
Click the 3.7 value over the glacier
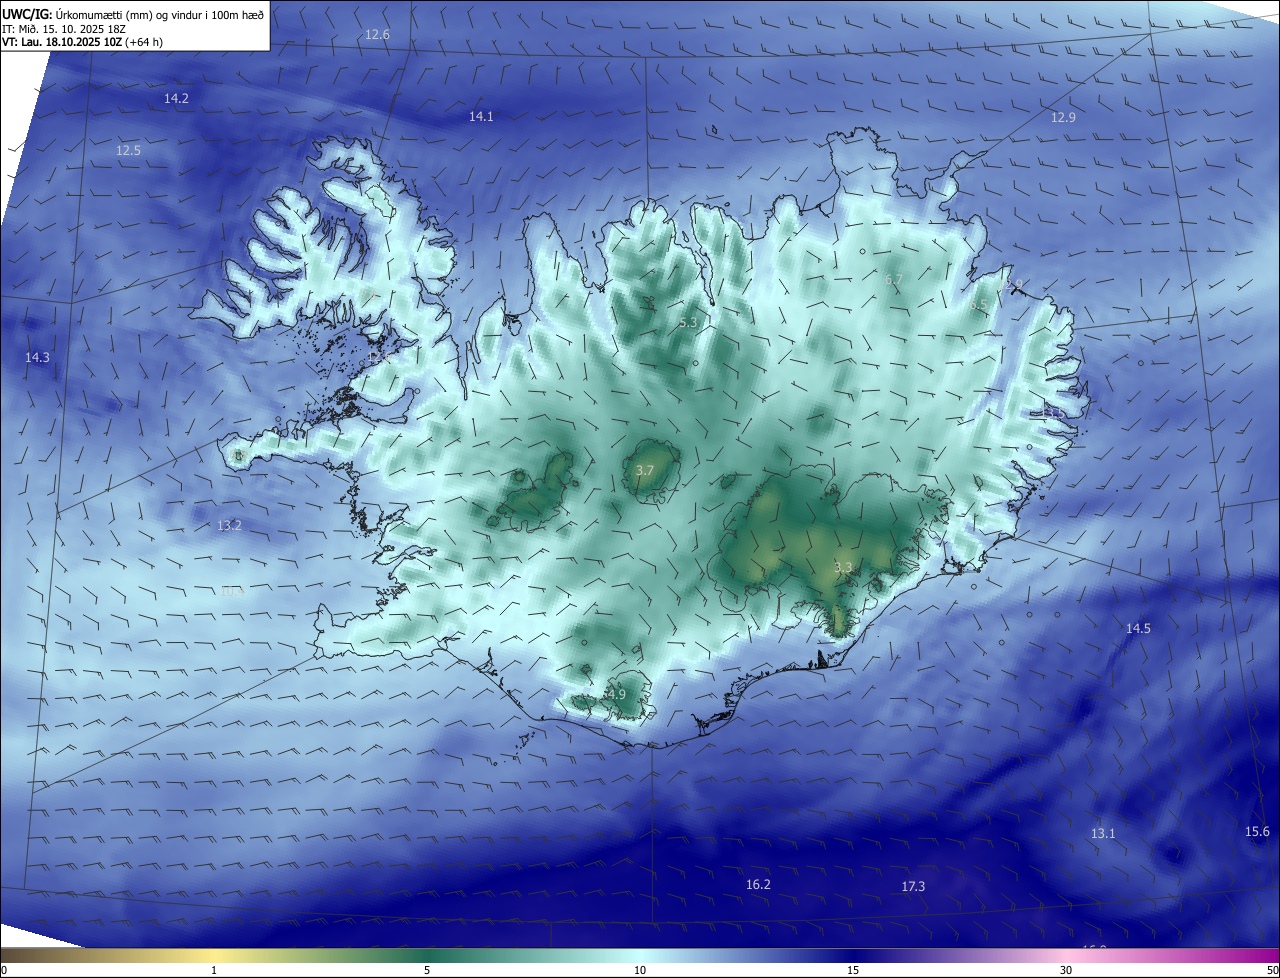[x=645, y=470]
